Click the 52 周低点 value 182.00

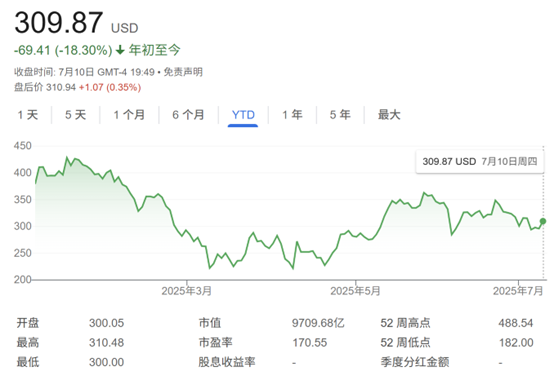[x=516, y=343]
